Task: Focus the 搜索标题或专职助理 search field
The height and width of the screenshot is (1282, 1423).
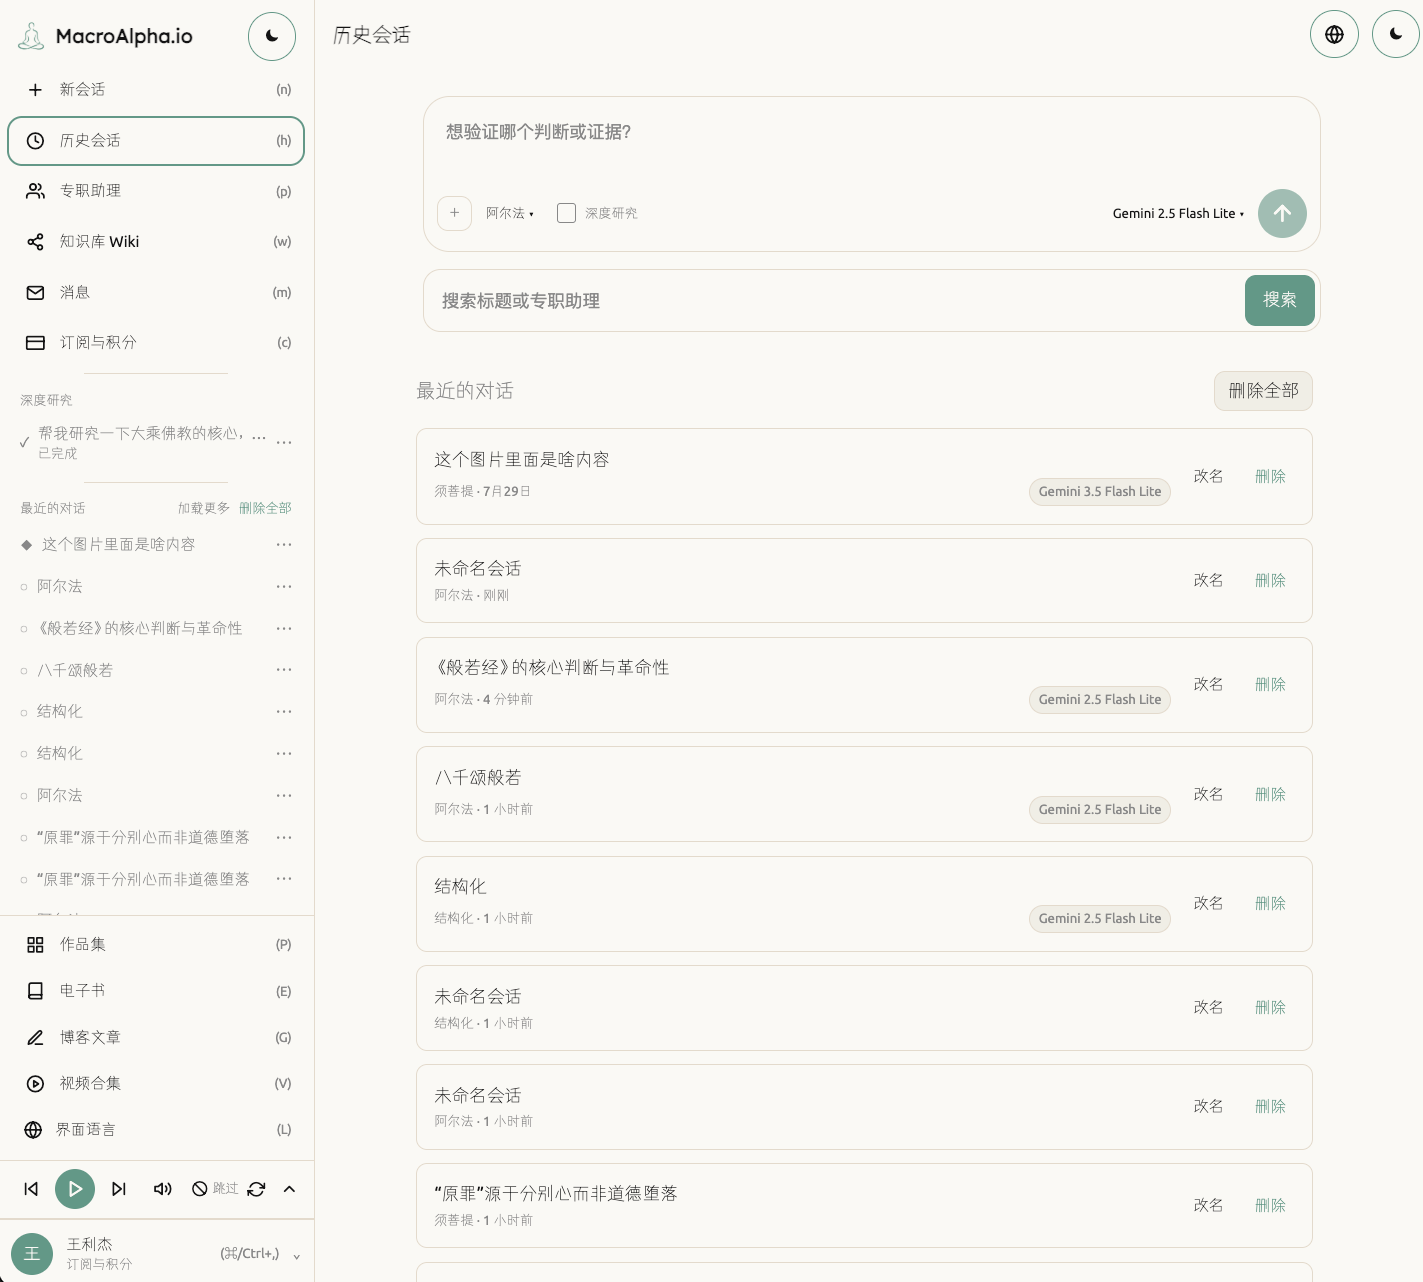Action: tap(835, 301)
